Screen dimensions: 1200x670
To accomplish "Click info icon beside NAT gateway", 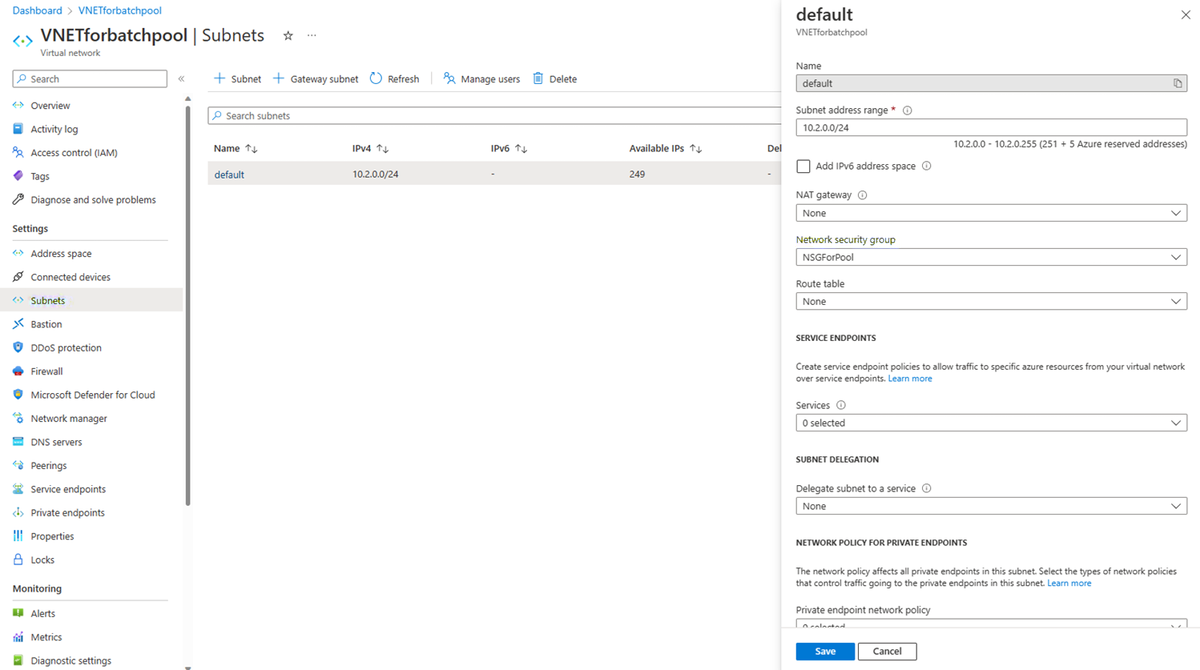I will coord(862,195).
